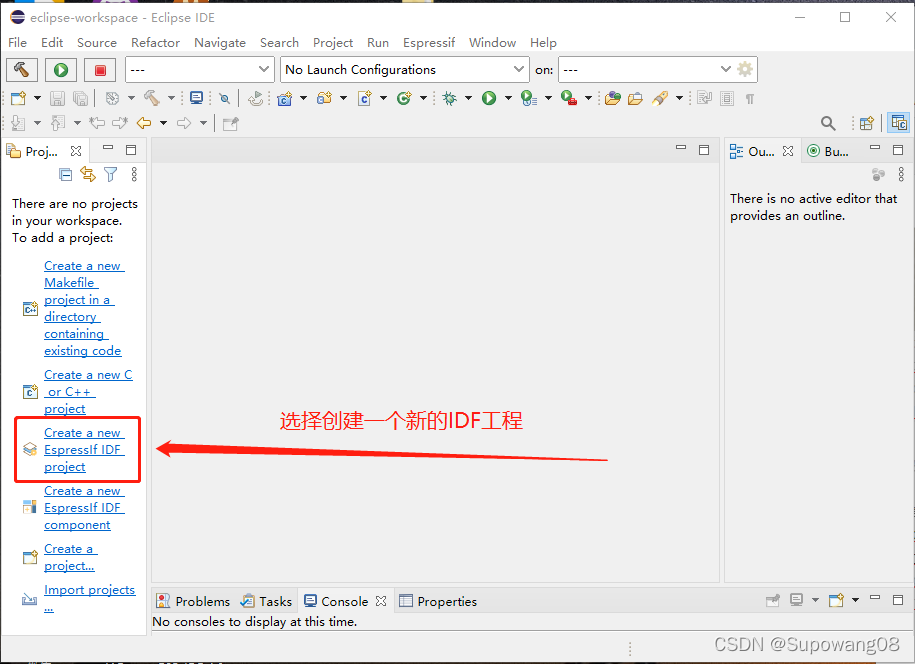Stop the running application
Viewport: 915px width, 664px height.
pyautogui.click(x=99, y=70)
